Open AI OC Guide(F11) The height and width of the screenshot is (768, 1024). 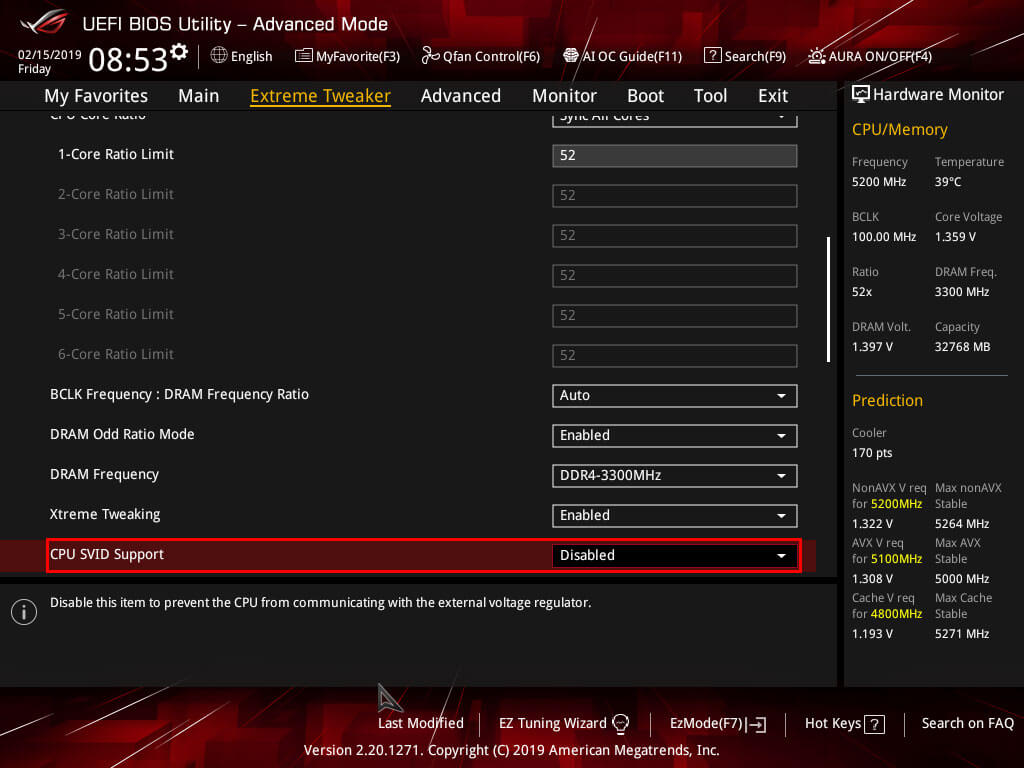(622, 56)
